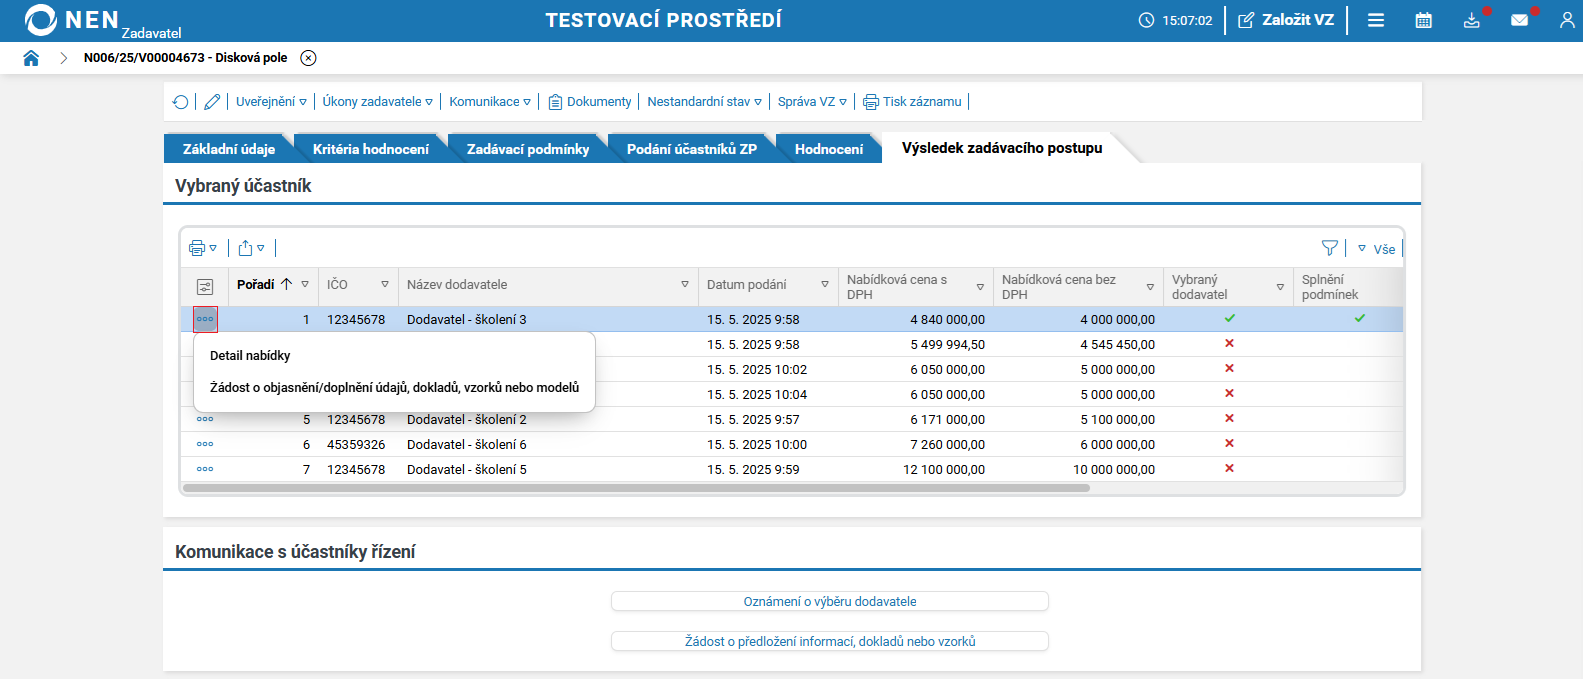1583x679 pixels.
Task: Click the Oznámení o výběru dodavatele button
Action: pyautogui.click(x=830, y=601)
